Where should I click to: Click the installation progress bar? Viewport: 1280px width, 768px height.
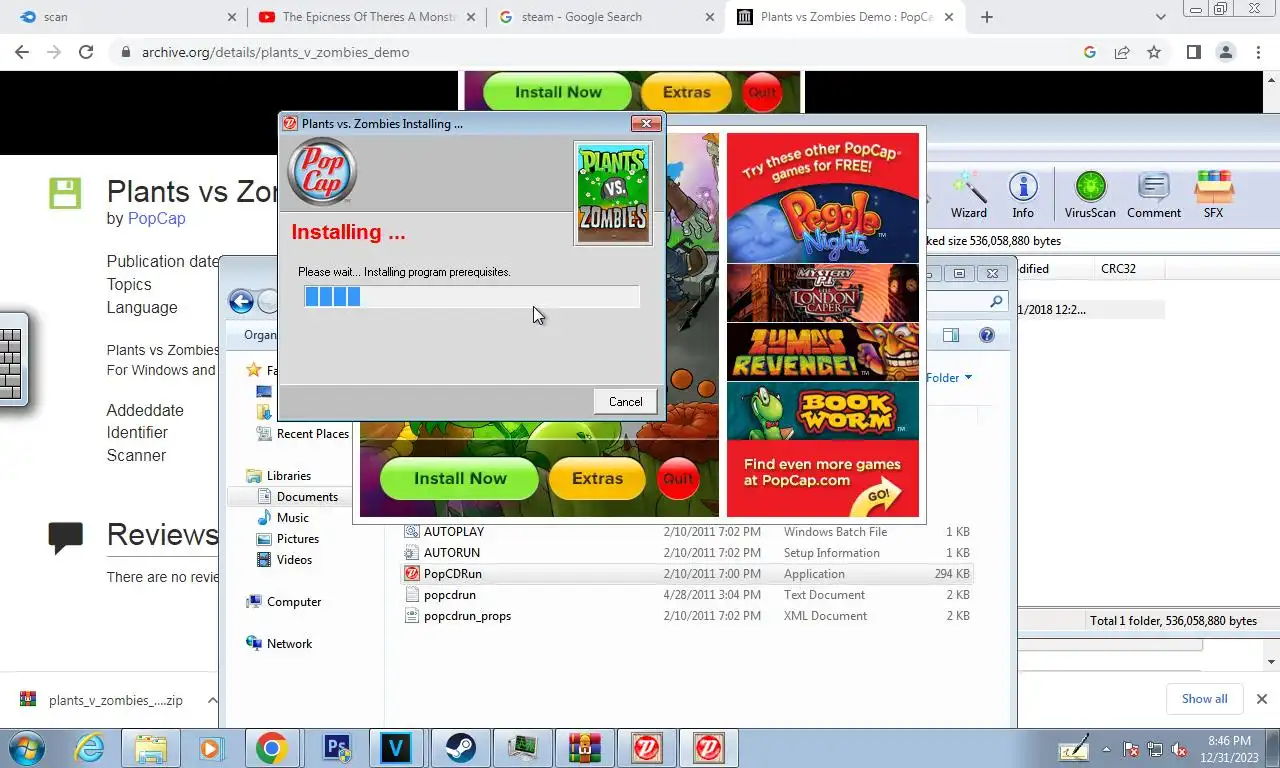472,296
